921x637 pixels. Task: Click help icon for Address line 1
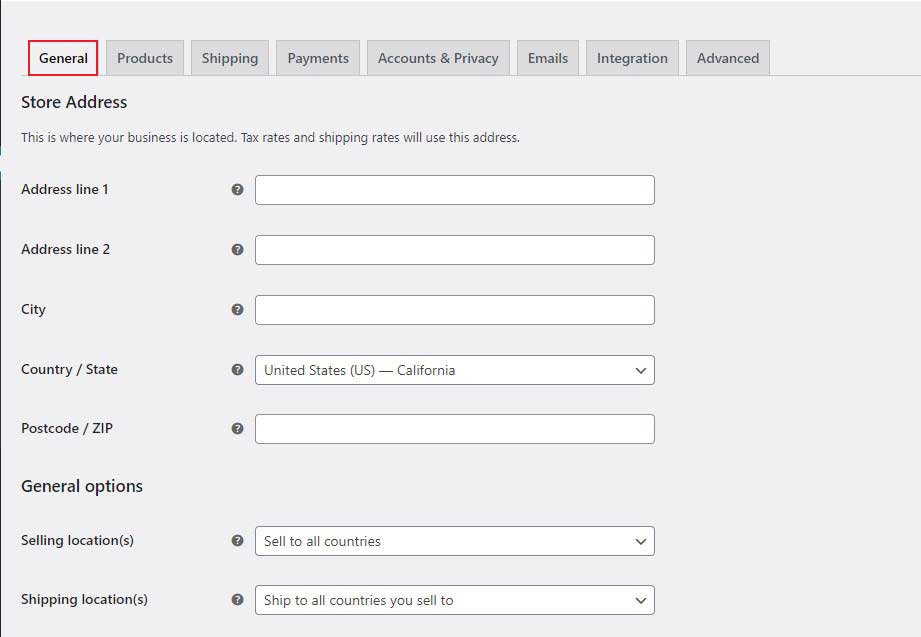pyautogui.click(x=237, y=189)
